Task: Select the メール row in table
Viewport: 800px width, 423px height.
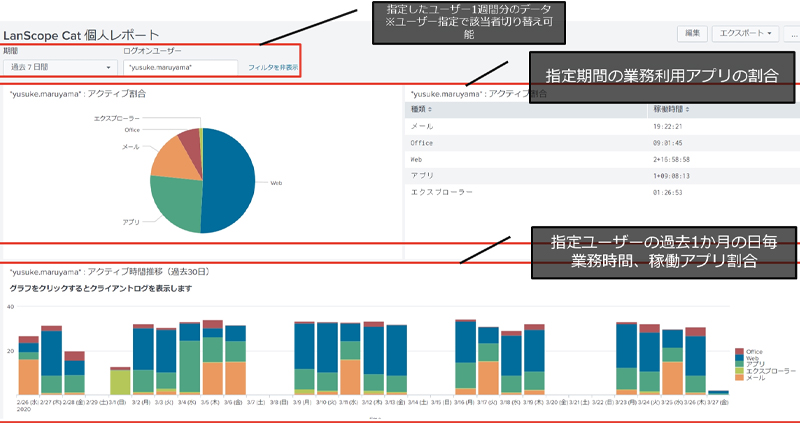Action: pos(602,126)
